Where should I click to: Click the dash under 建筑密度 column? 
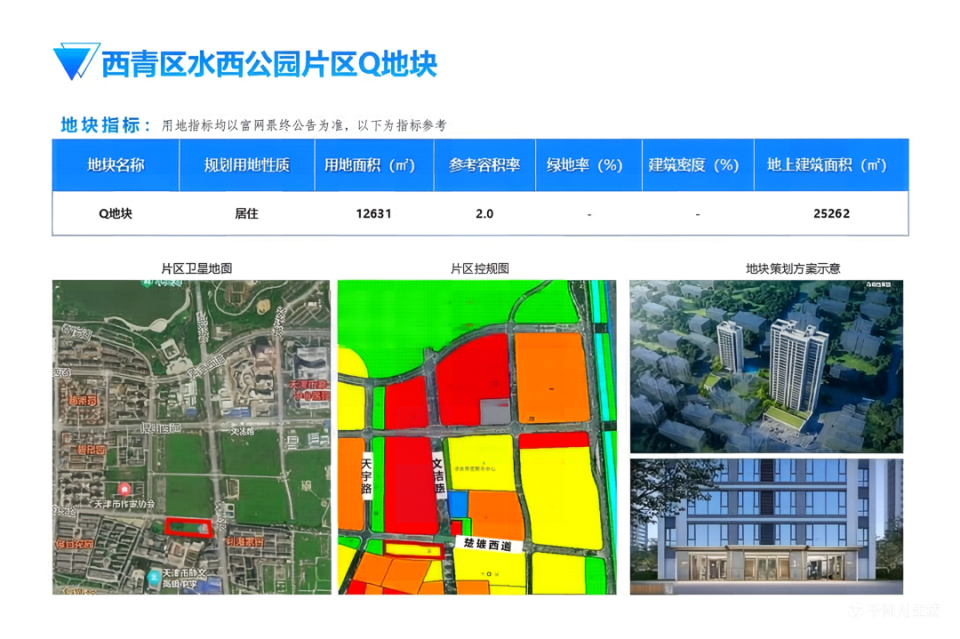coord(697,214)
